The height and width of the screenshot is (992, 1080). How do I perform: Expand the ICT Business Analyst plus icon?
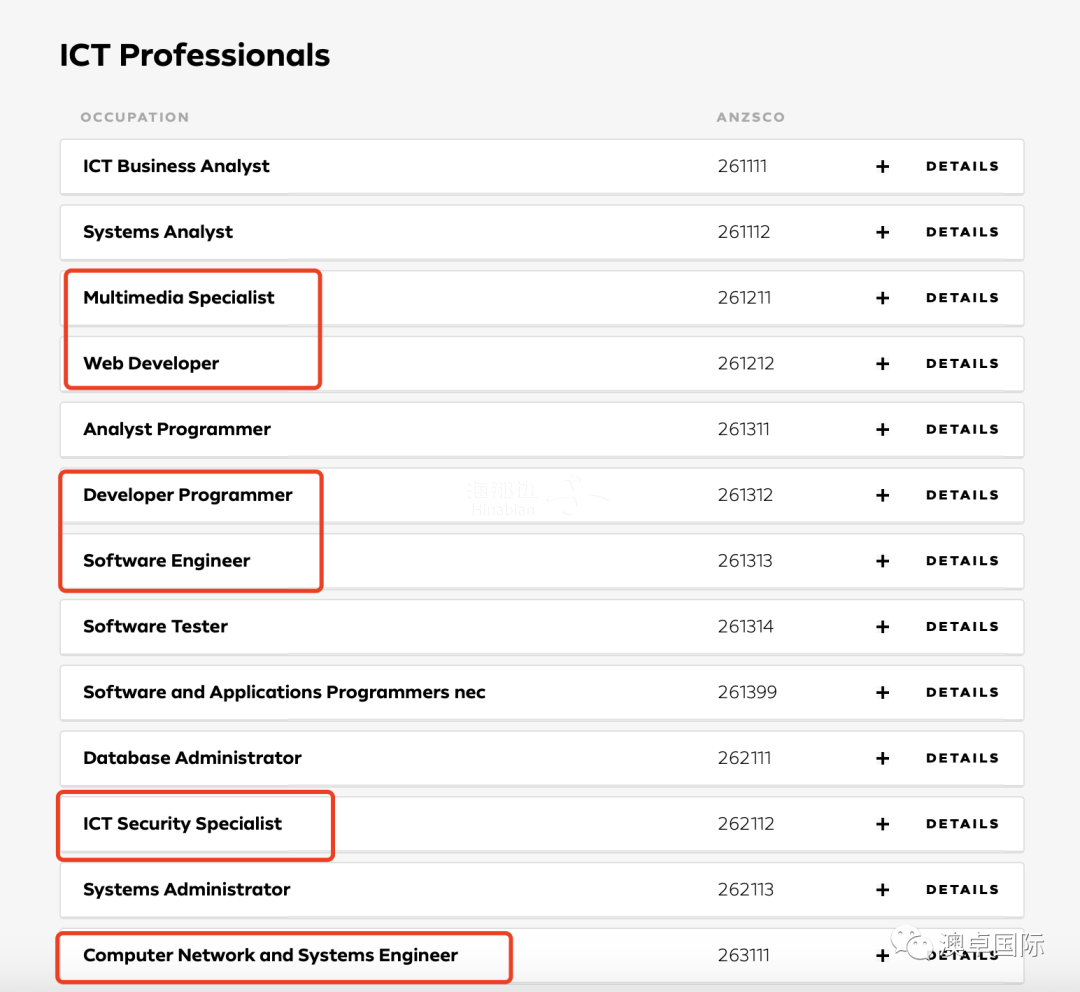pyautogui.click(x=882, y=167)
